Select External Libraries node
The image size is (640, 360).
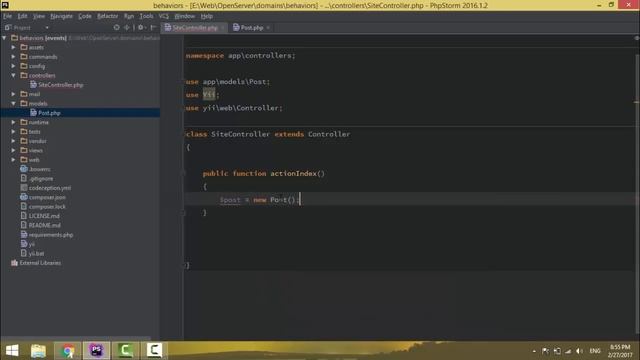click(x=40, y=263)
